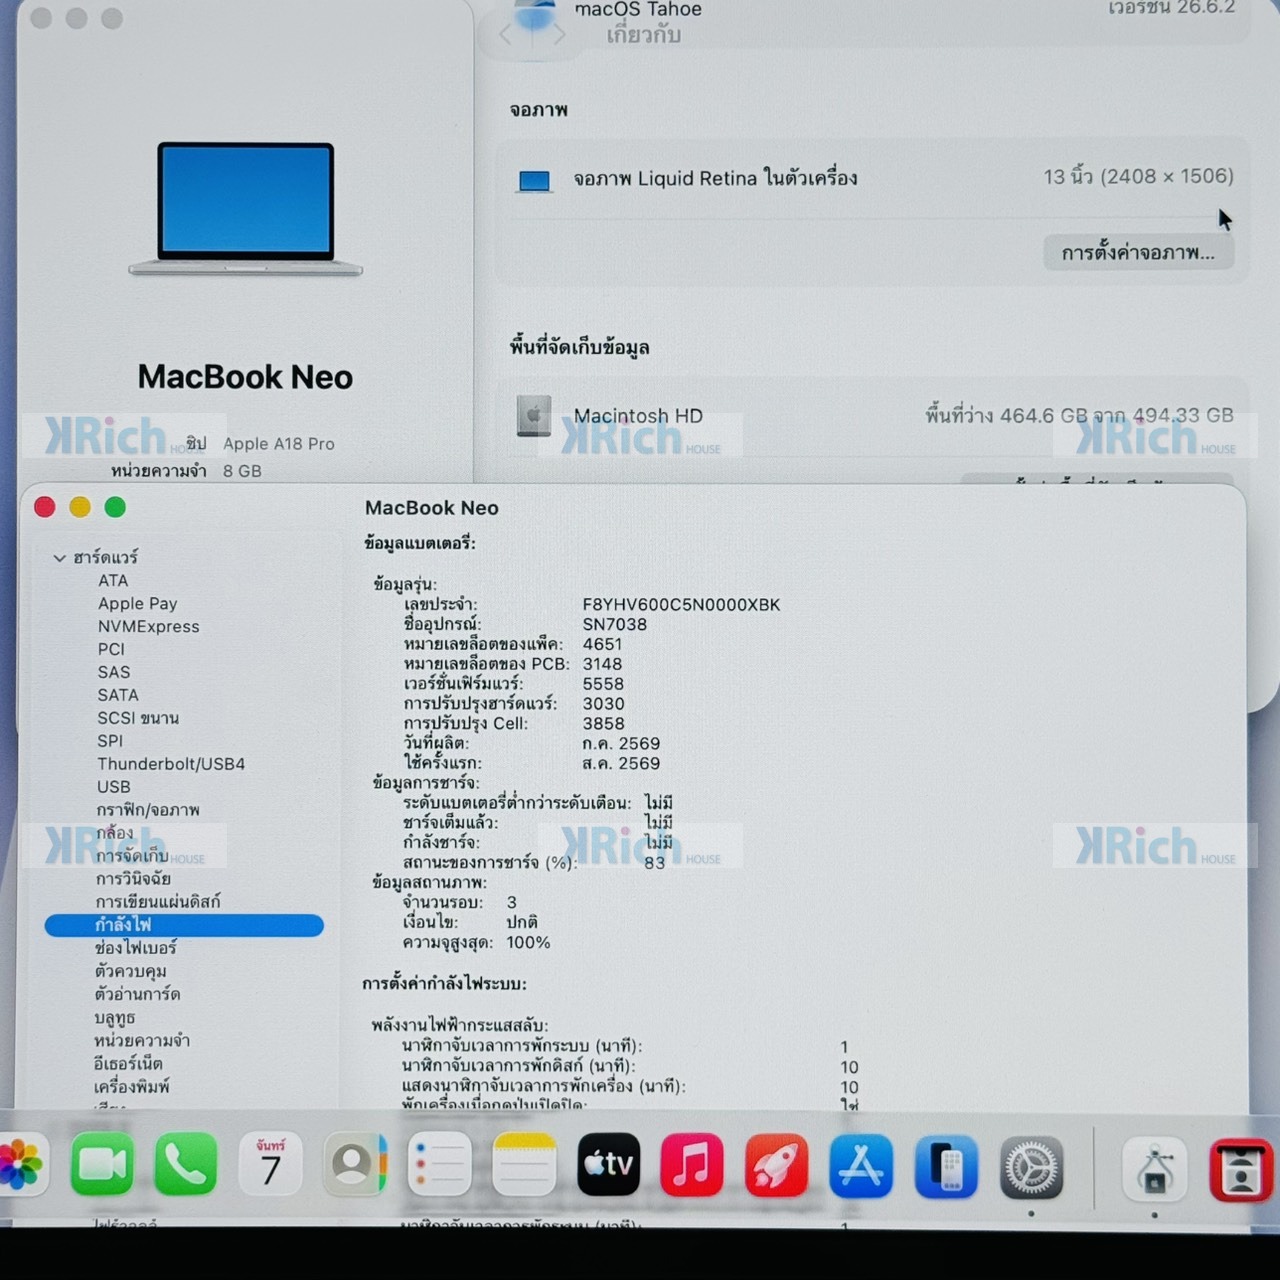
Task: Select SCSI ขนาน in sidebar
Action: tap(138, 718)
